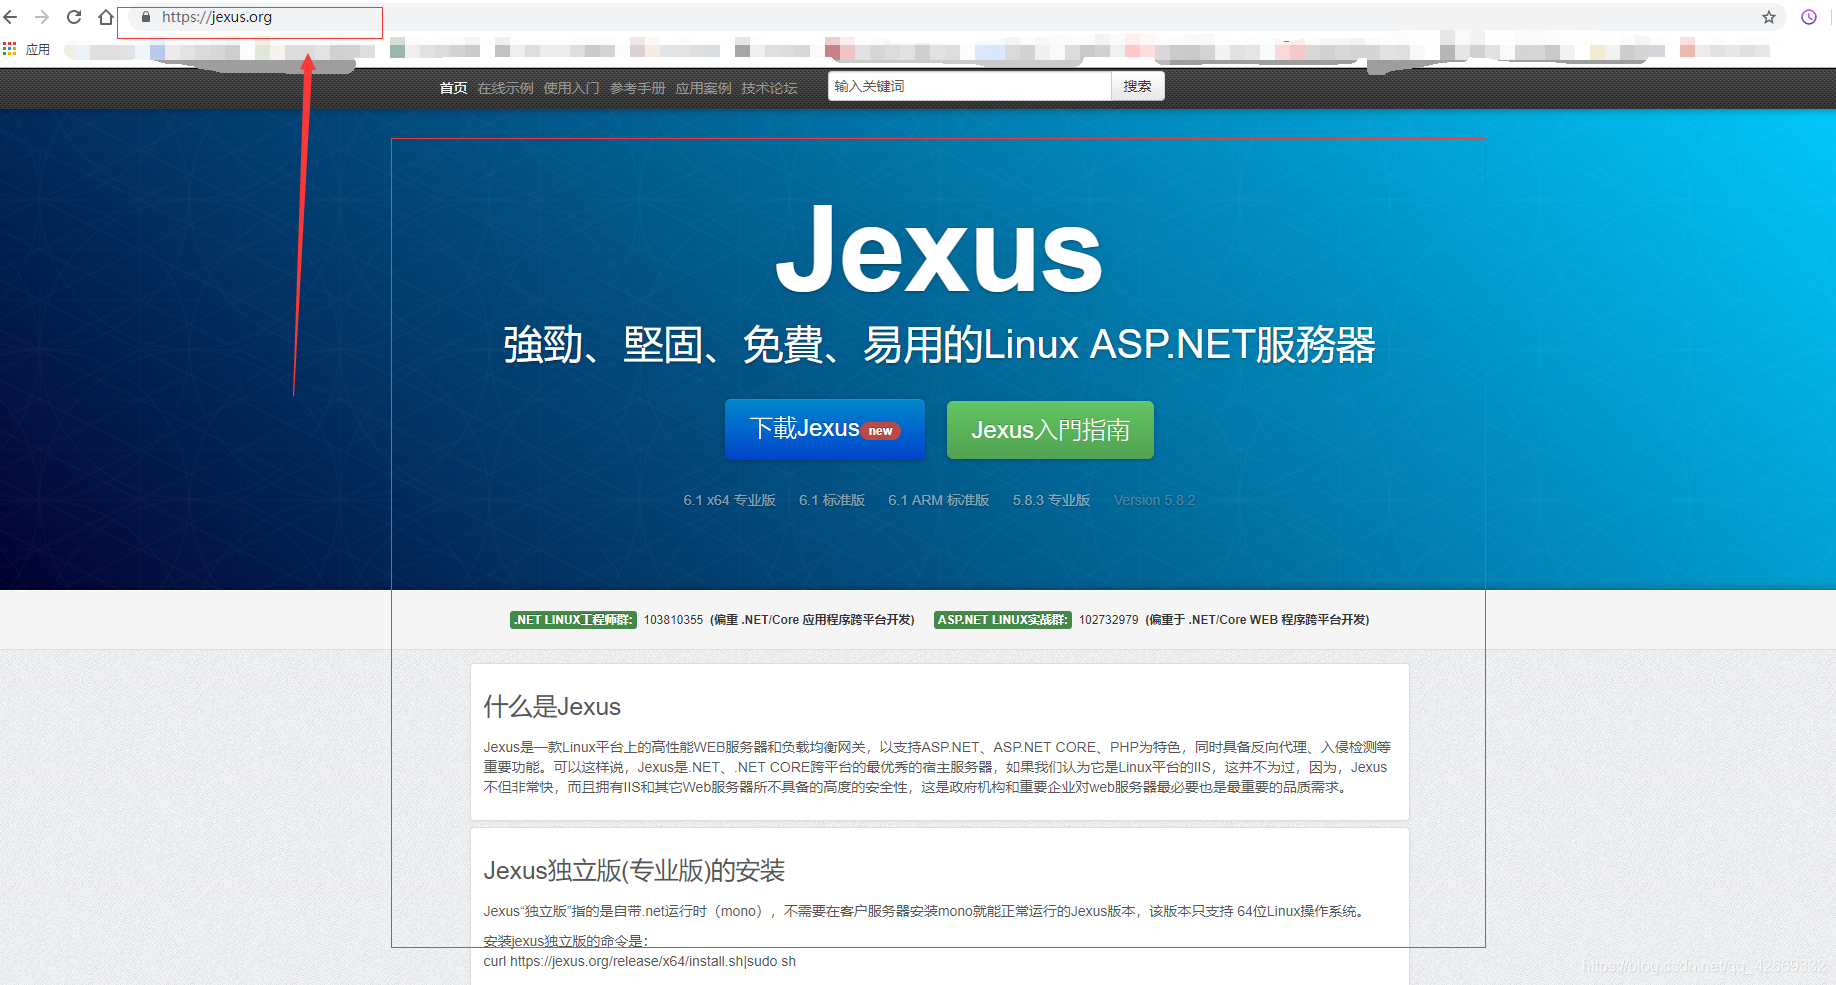Open 参考手册 navigation item
Screen dimensions: 1836x985
point(637,88)
